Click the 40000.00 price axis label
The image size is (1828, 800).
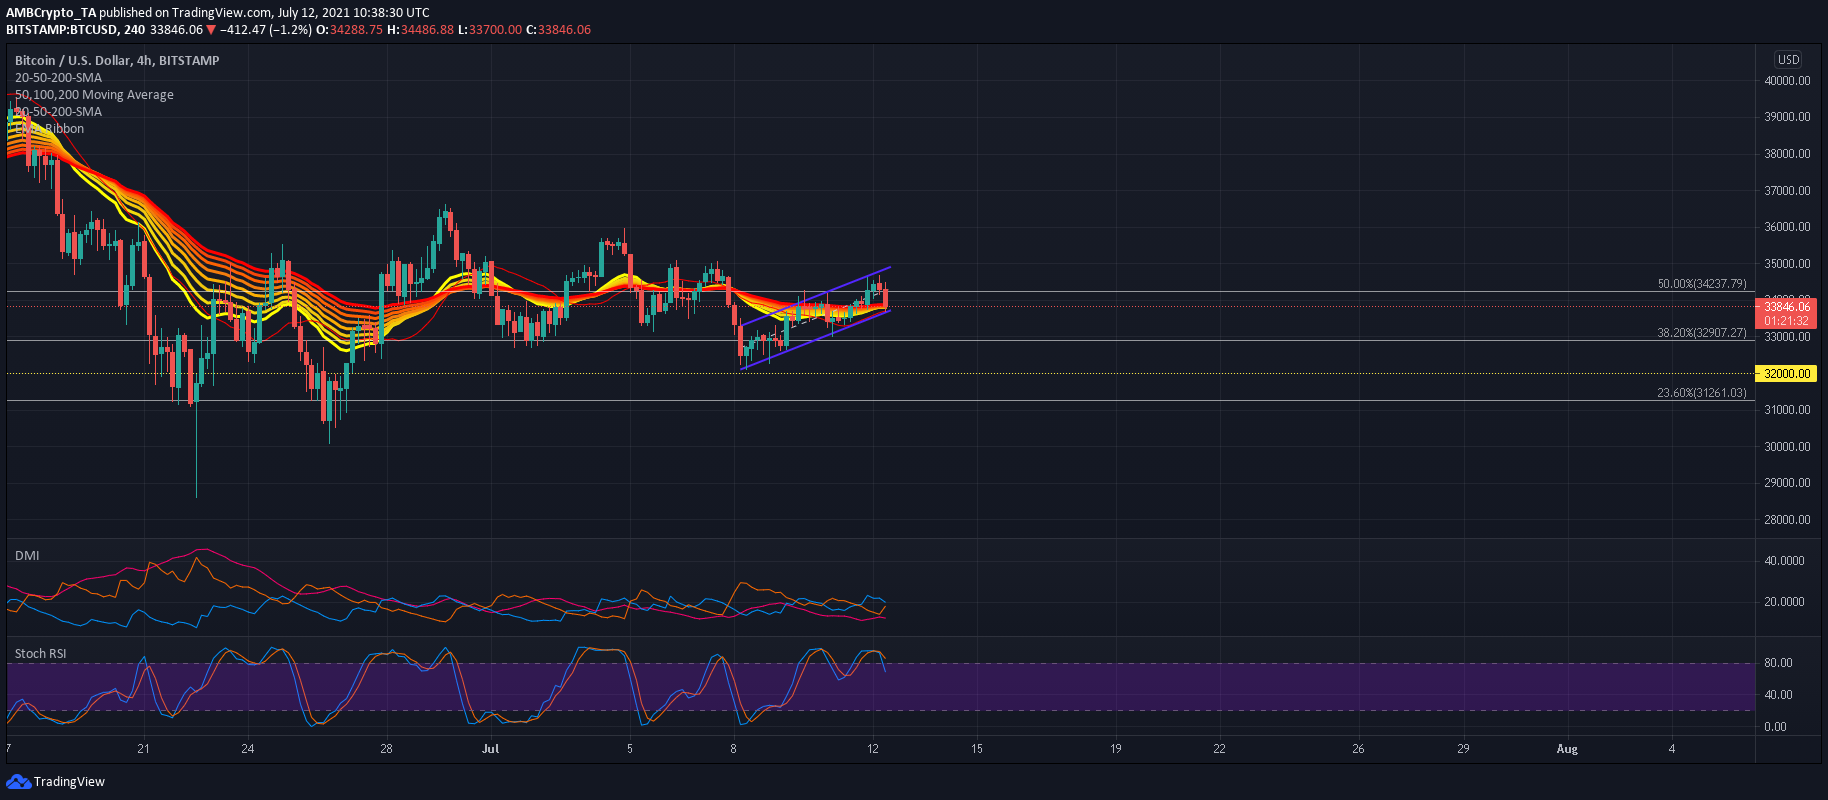[1787, 81]
